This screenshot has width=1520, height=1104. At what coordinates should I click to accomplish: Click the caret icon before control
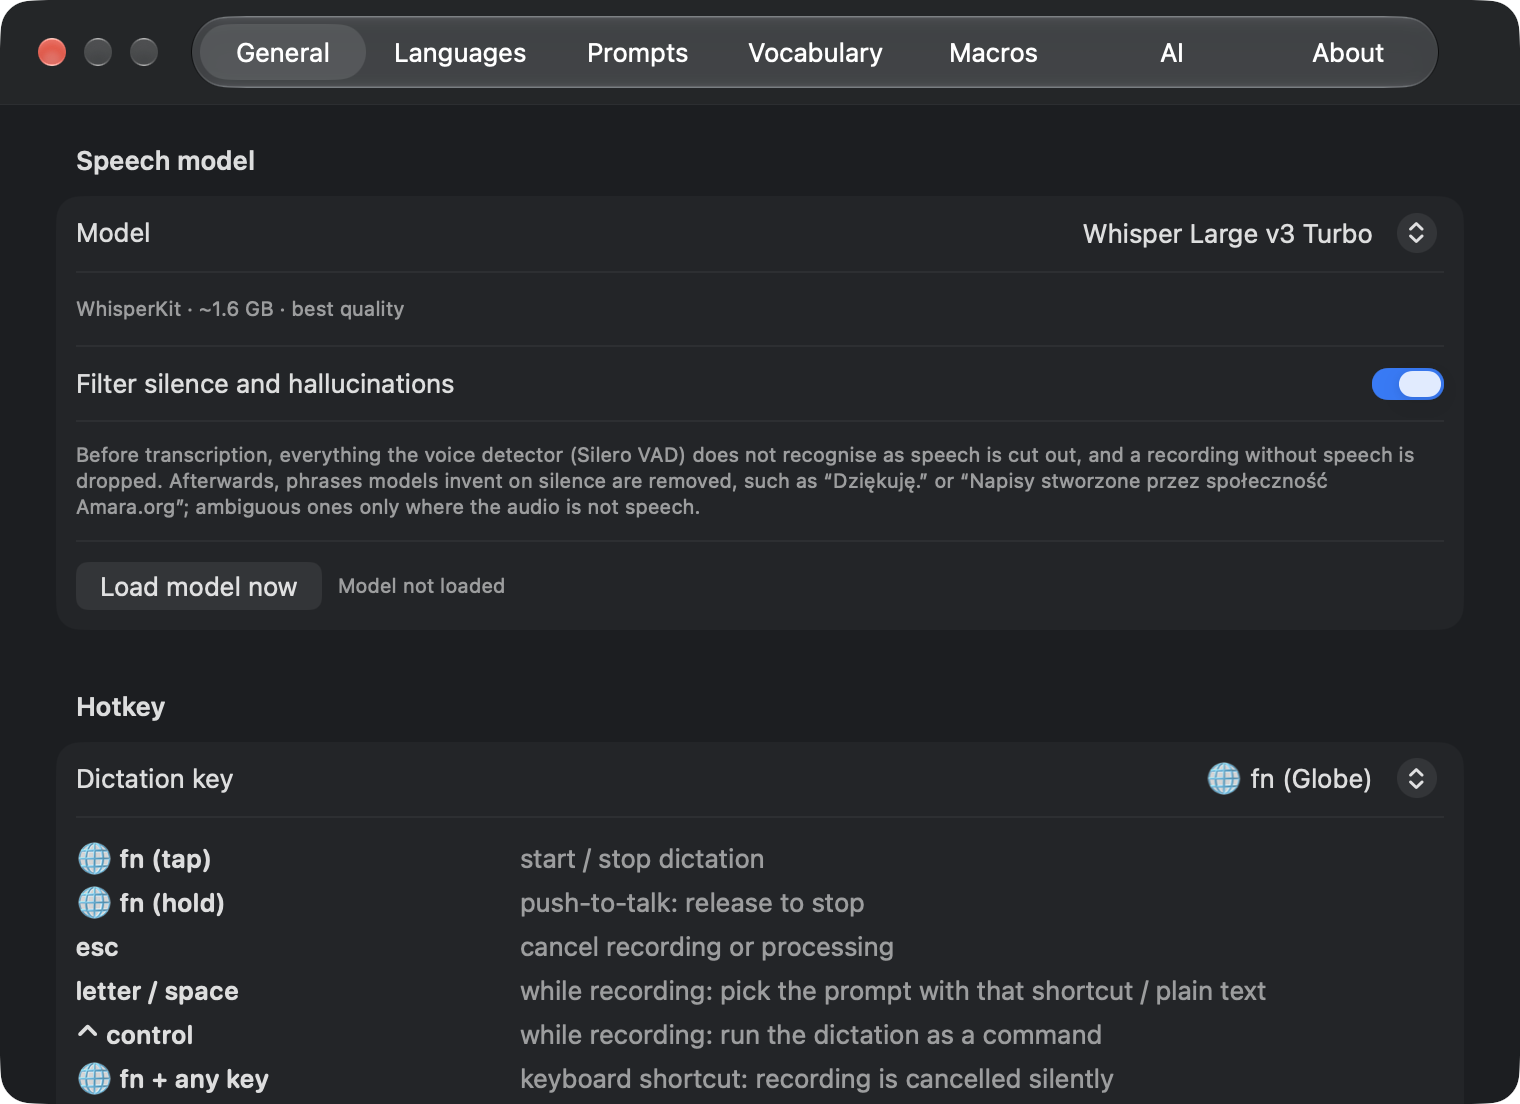tap(87, 1032)
